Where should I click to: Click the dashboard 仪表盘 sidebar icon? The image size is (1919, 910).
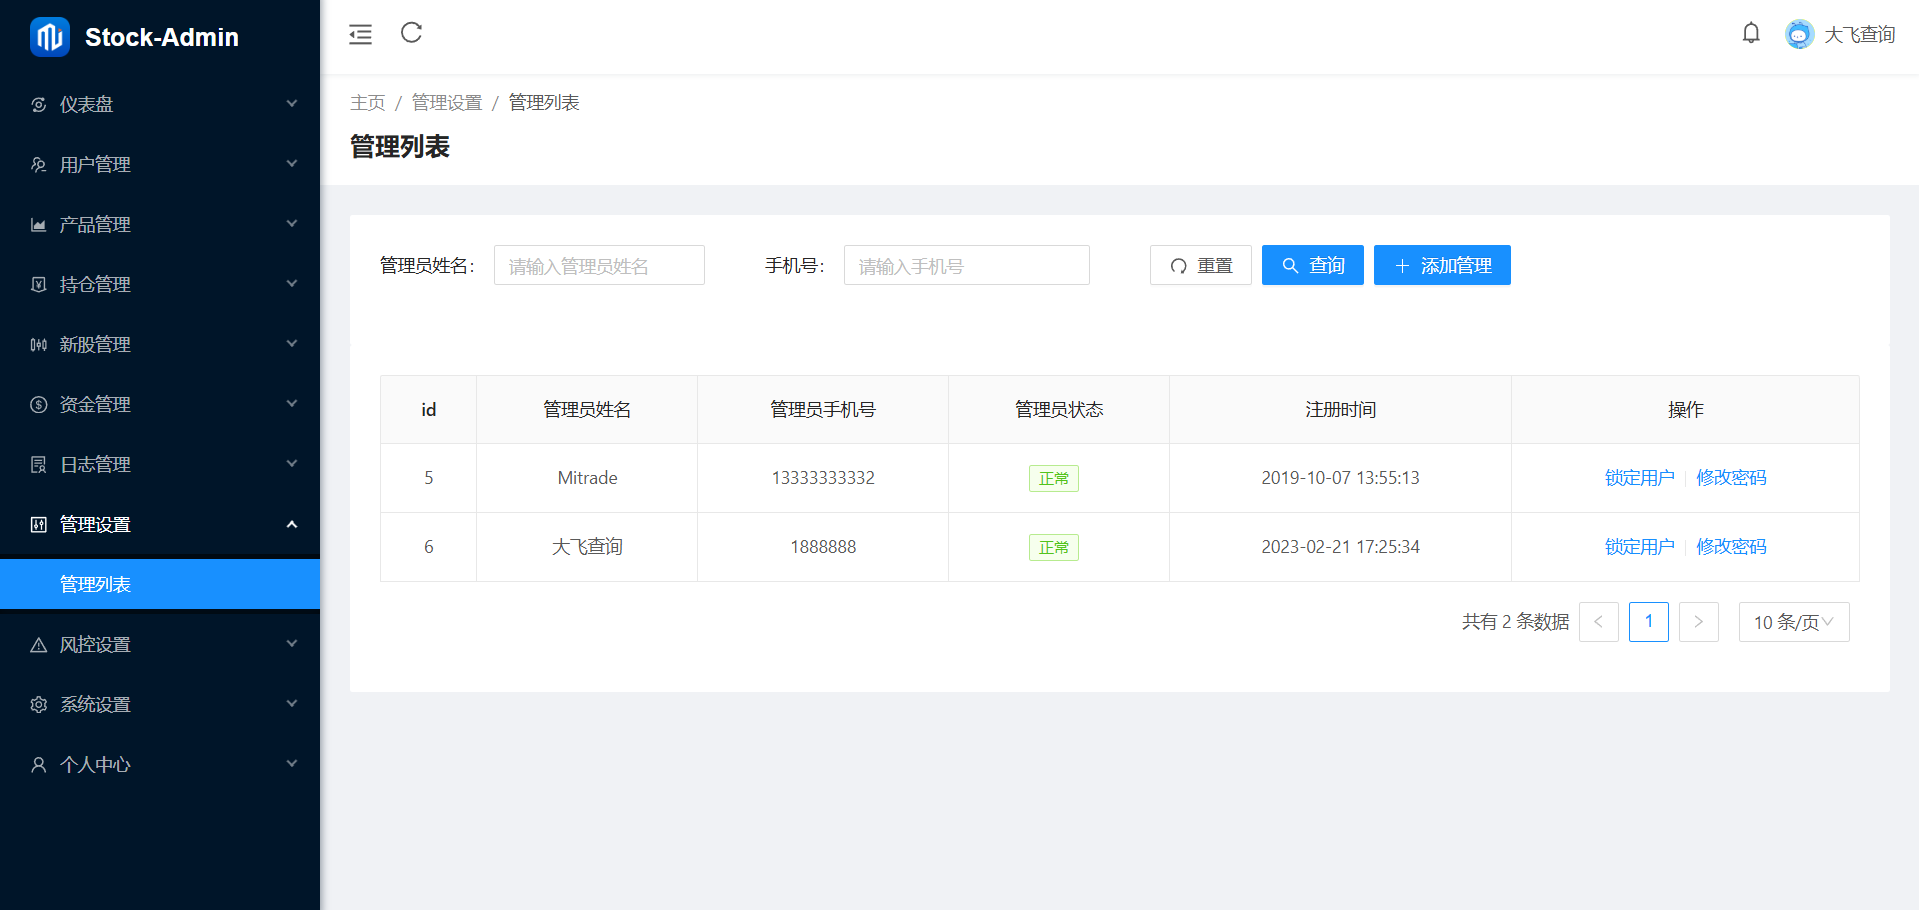click(39, 105)
